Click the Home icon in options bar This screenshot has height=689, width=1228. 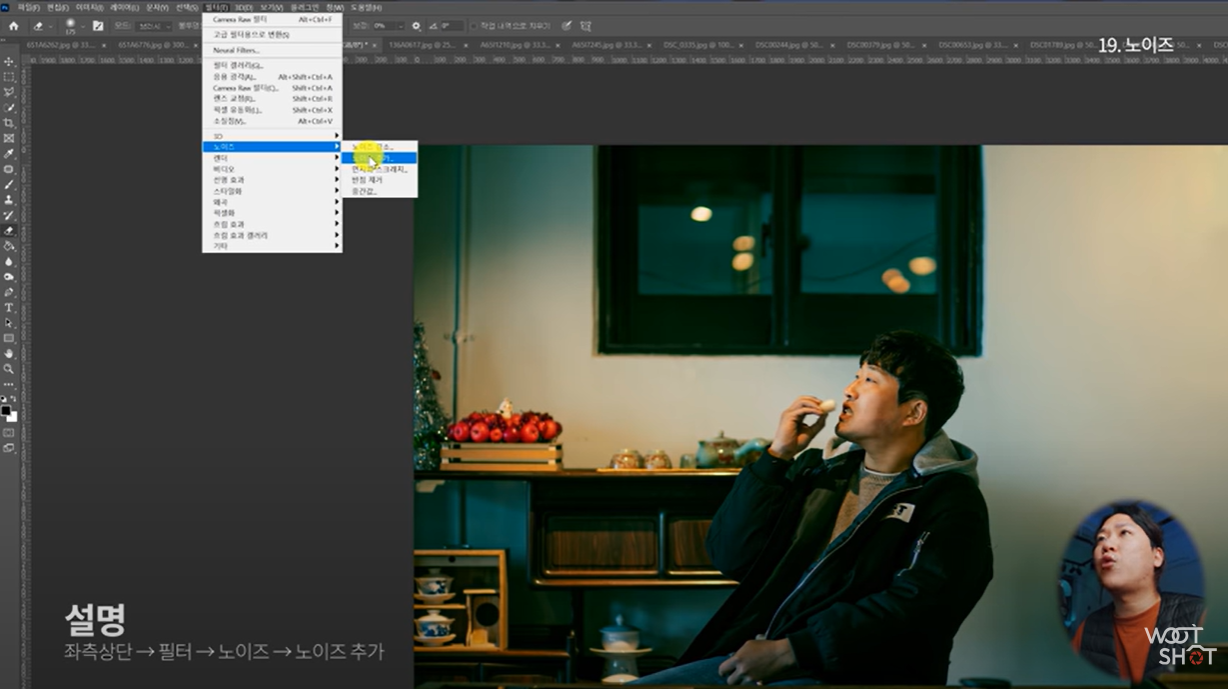(x=13, y=25)
